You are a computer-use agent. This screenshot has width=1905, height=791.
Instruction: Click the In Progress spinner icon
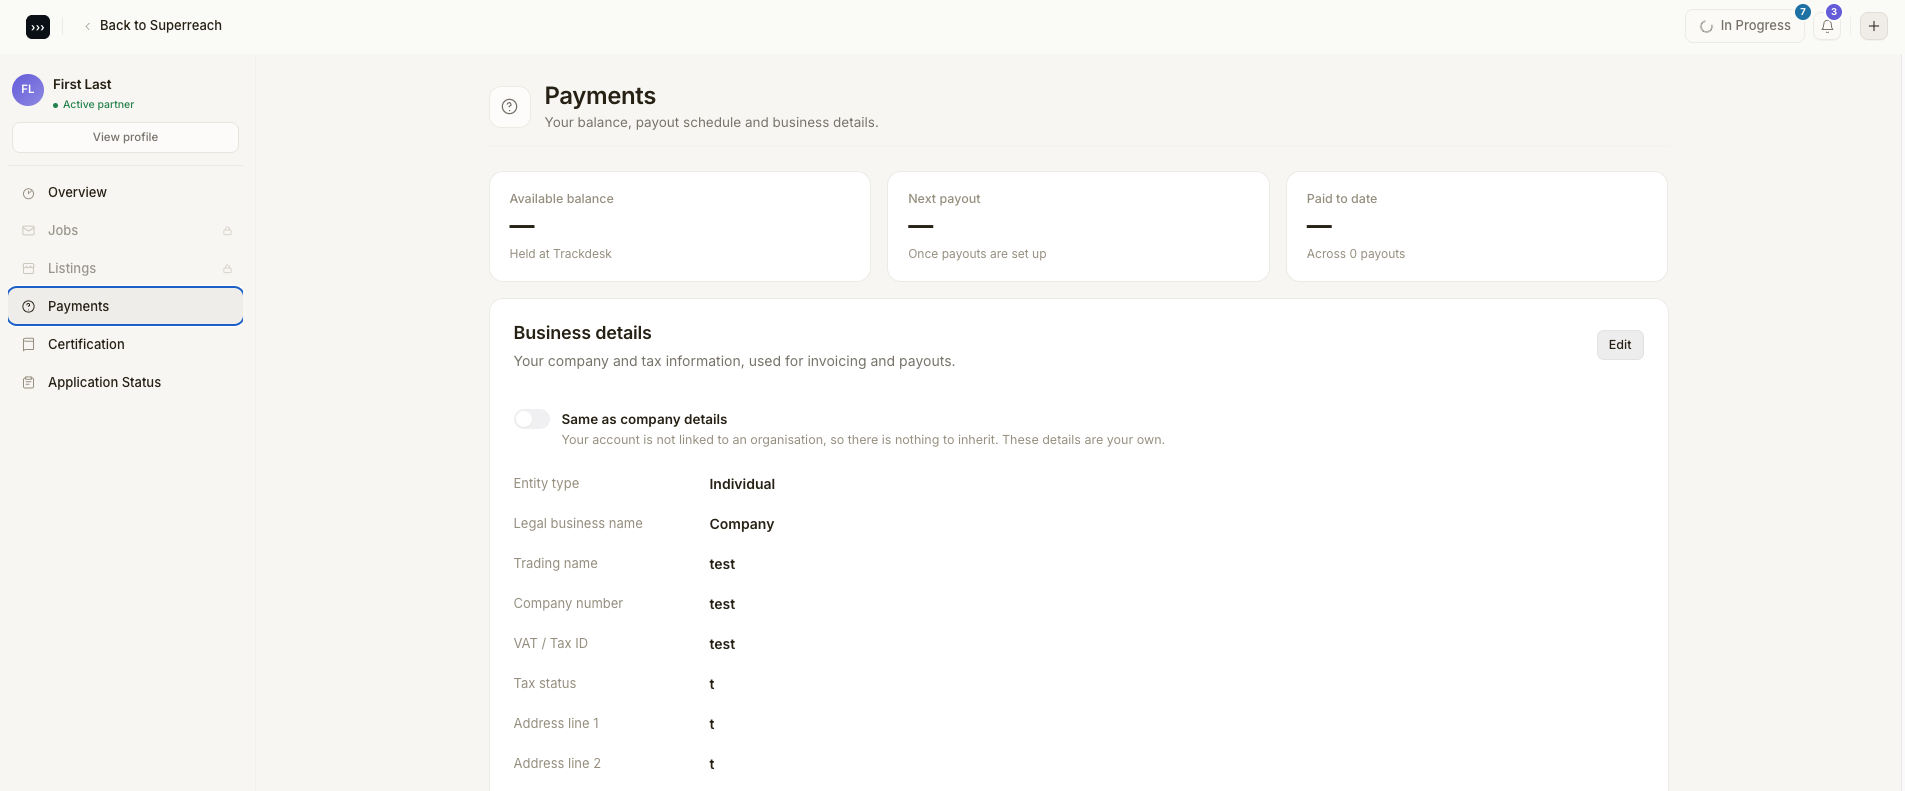tap(1706, 27)
